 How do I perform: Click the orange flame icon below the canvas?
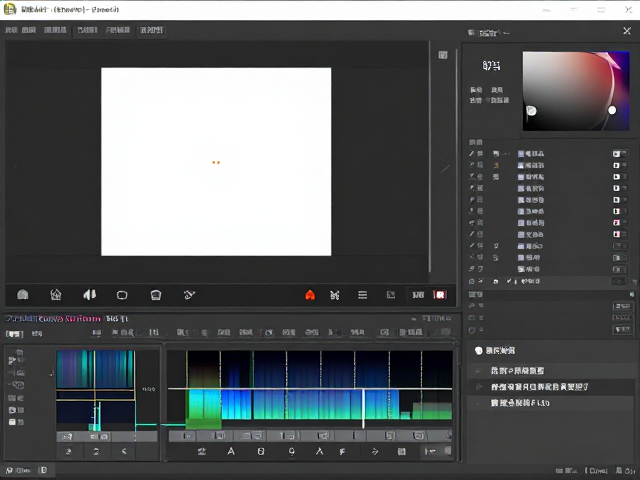(x=310, y=295)
